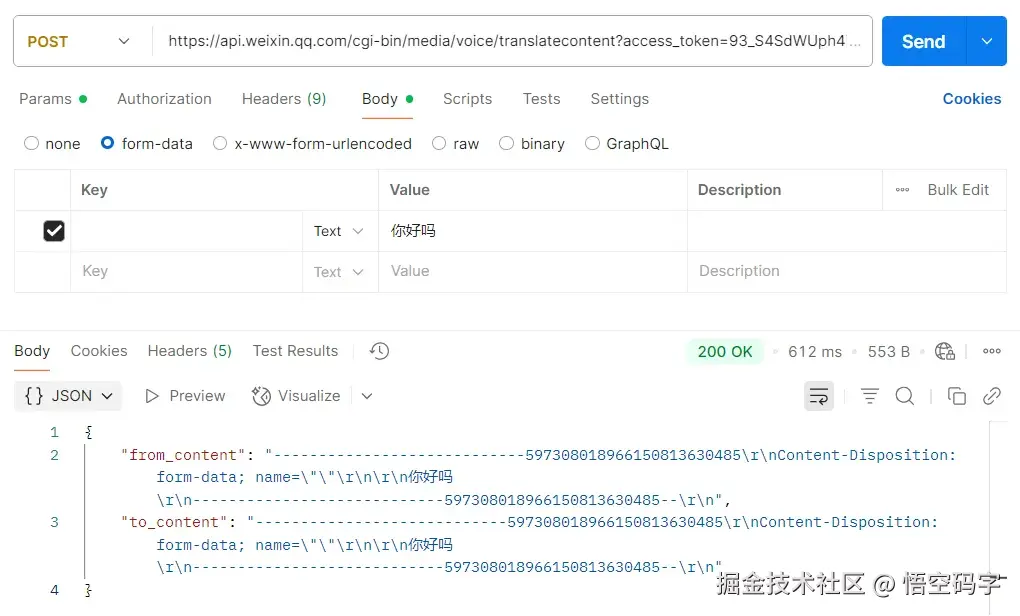Open the Test Results tab

pos(295,351)
